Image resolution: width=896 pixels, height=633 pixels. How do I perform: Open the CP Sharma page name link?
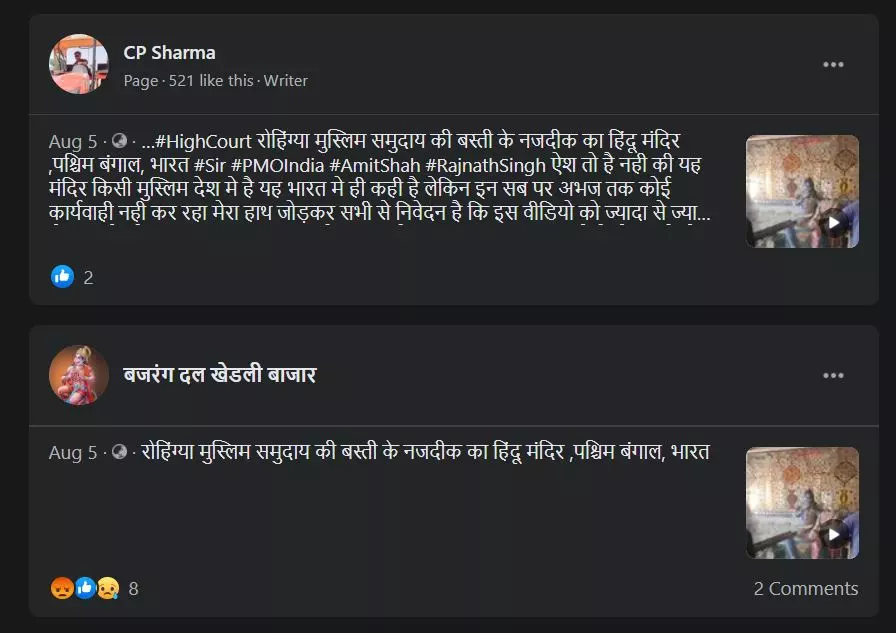(x=169, y=53)
